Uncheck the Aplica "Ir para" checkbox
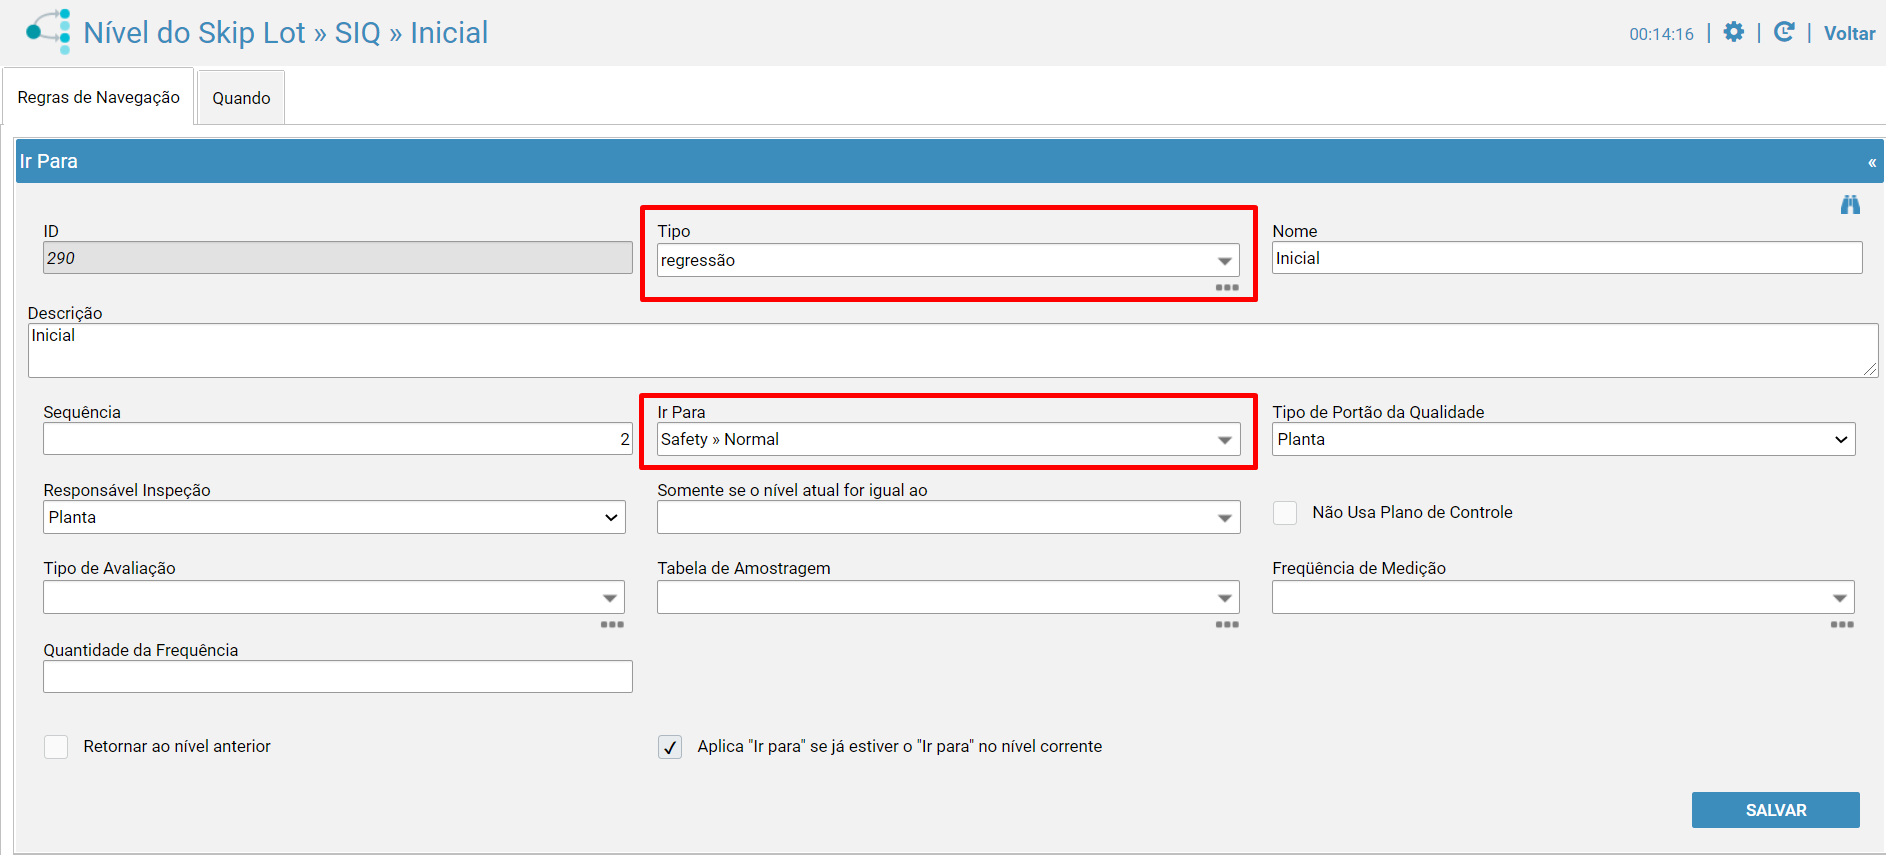The image size is (1886, 855). (x=670, y=747)
